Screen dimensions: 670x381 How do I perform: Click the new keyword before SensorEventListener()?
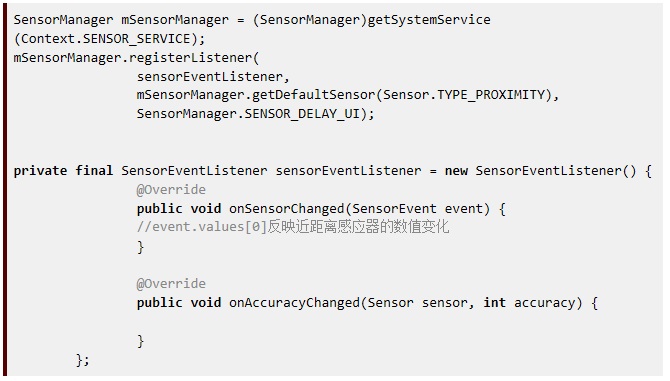pos(456,171)
